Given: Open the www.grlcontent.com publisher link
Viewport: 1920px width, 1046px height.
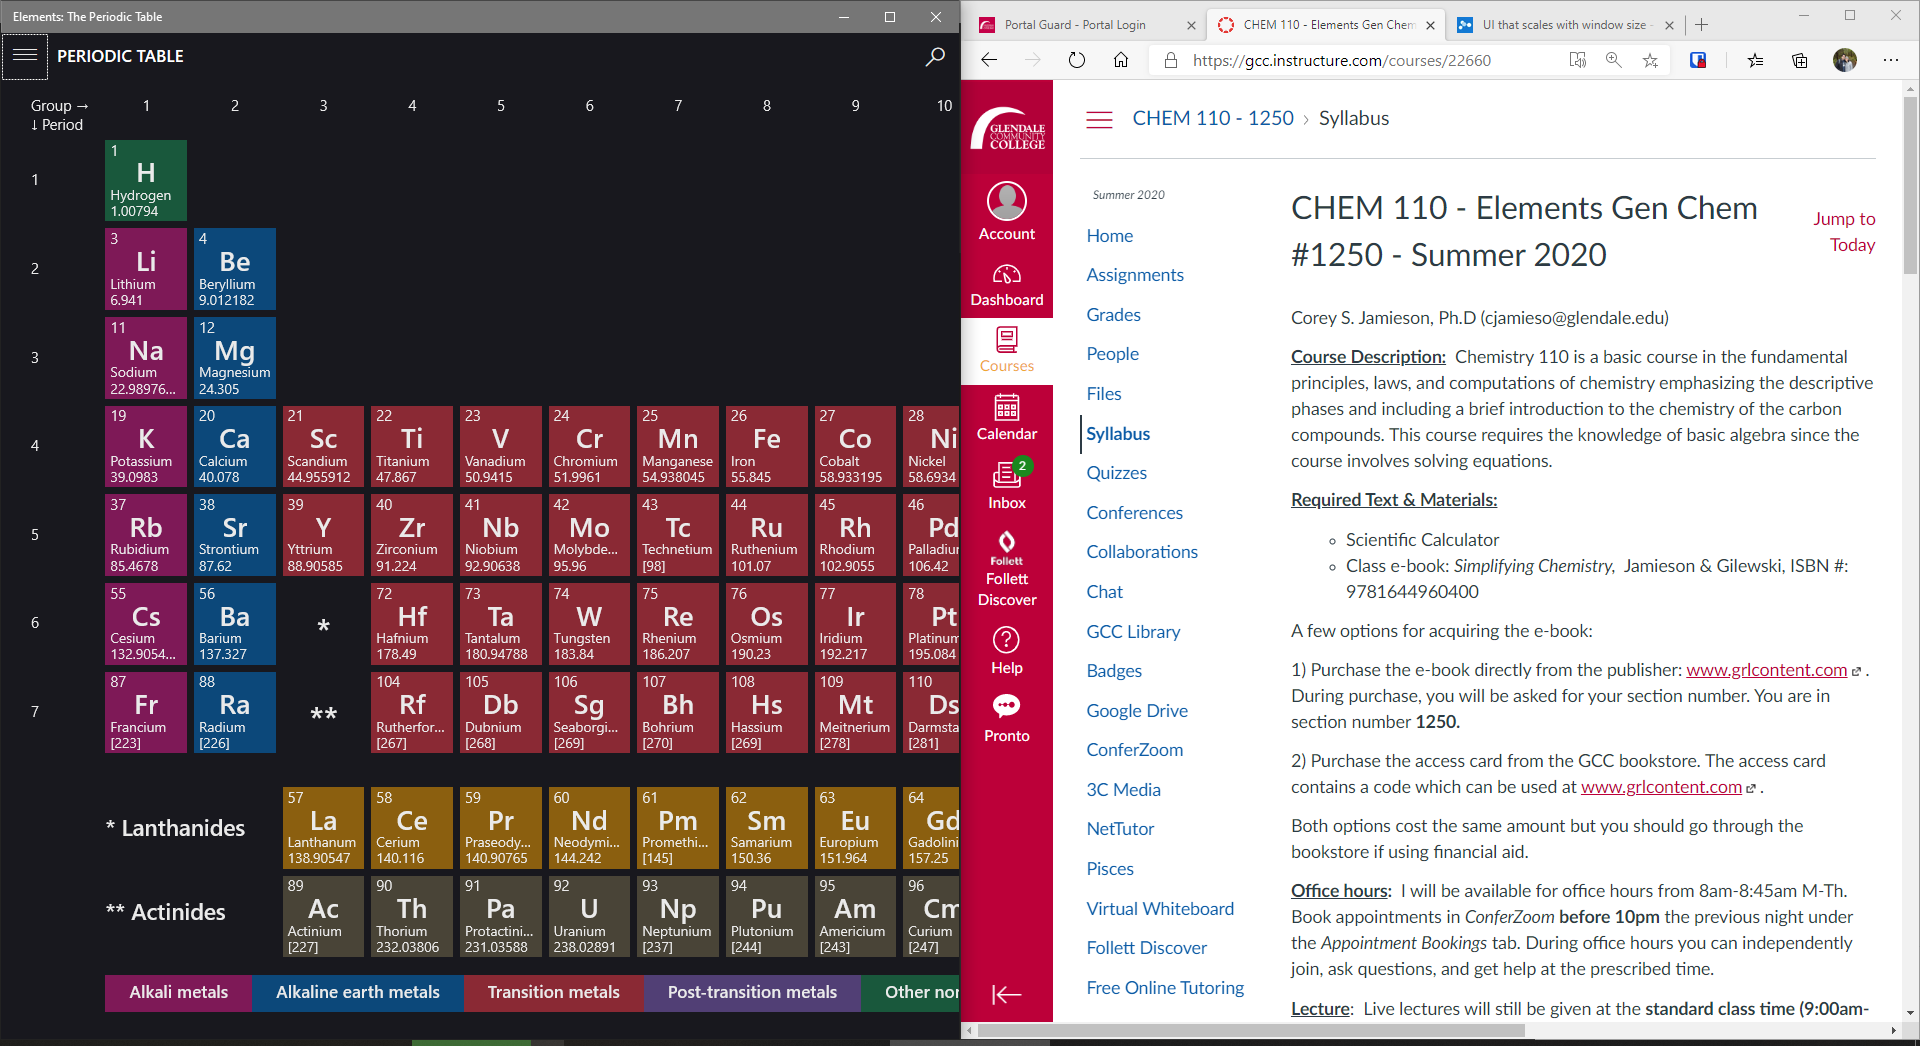Looking at the screenshot, I should (1766, 670).
